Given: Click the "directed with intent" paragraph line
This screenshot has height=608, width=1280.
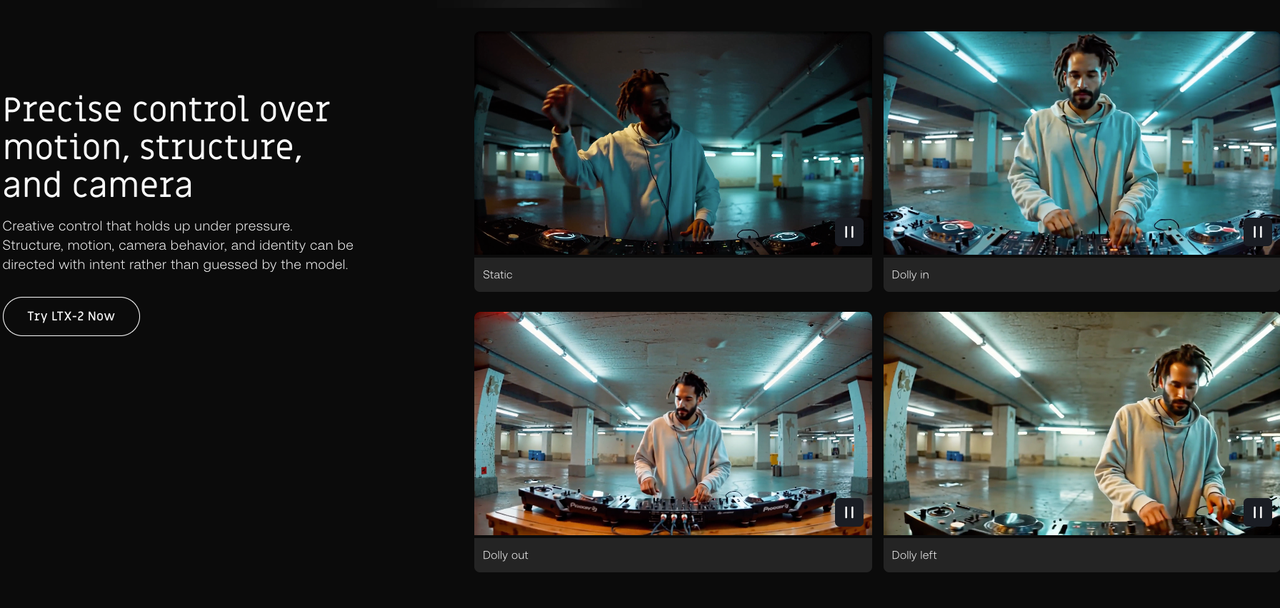Looking at the screenshot, I should (x=175, y=265).
